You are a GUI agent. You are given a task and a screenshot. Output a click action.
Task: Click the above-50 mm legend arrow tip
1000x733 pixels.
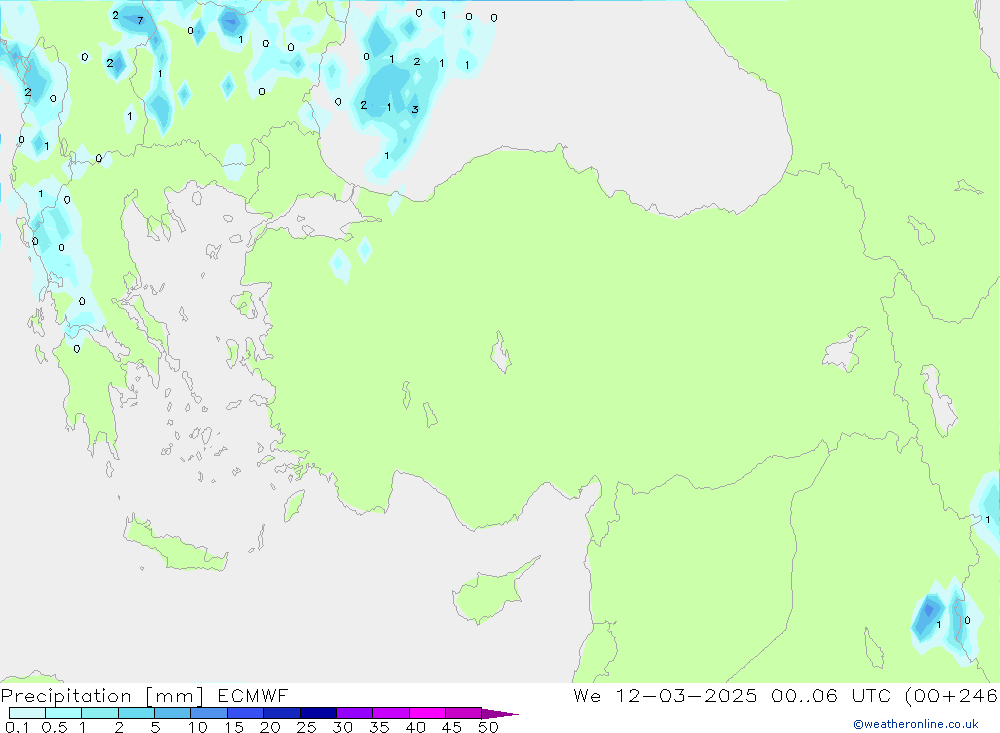tap(500, 714)
